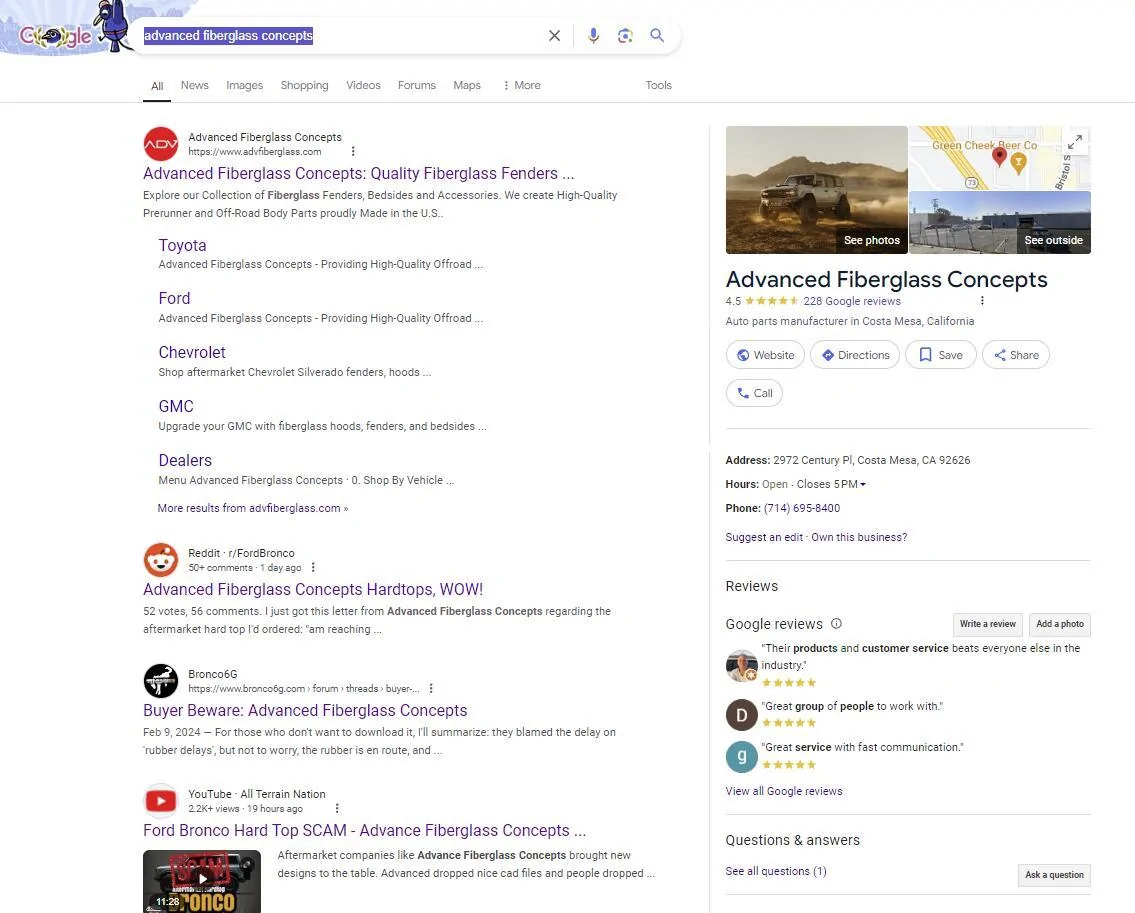Click the Share button
The height and width of the screenshot is (913, 1135).
coord(1016,355)
